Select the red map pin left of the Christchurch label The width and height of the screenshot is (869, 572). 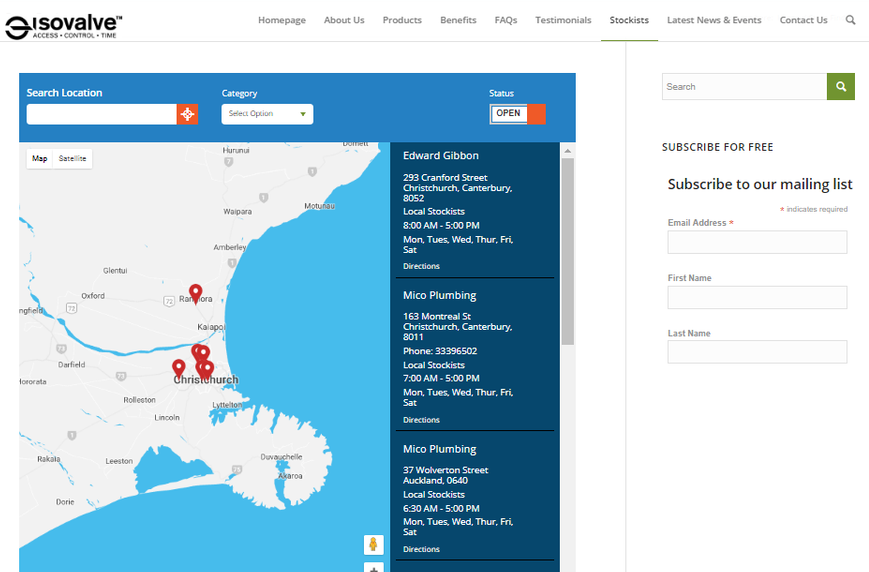click(x=178, y=369)
